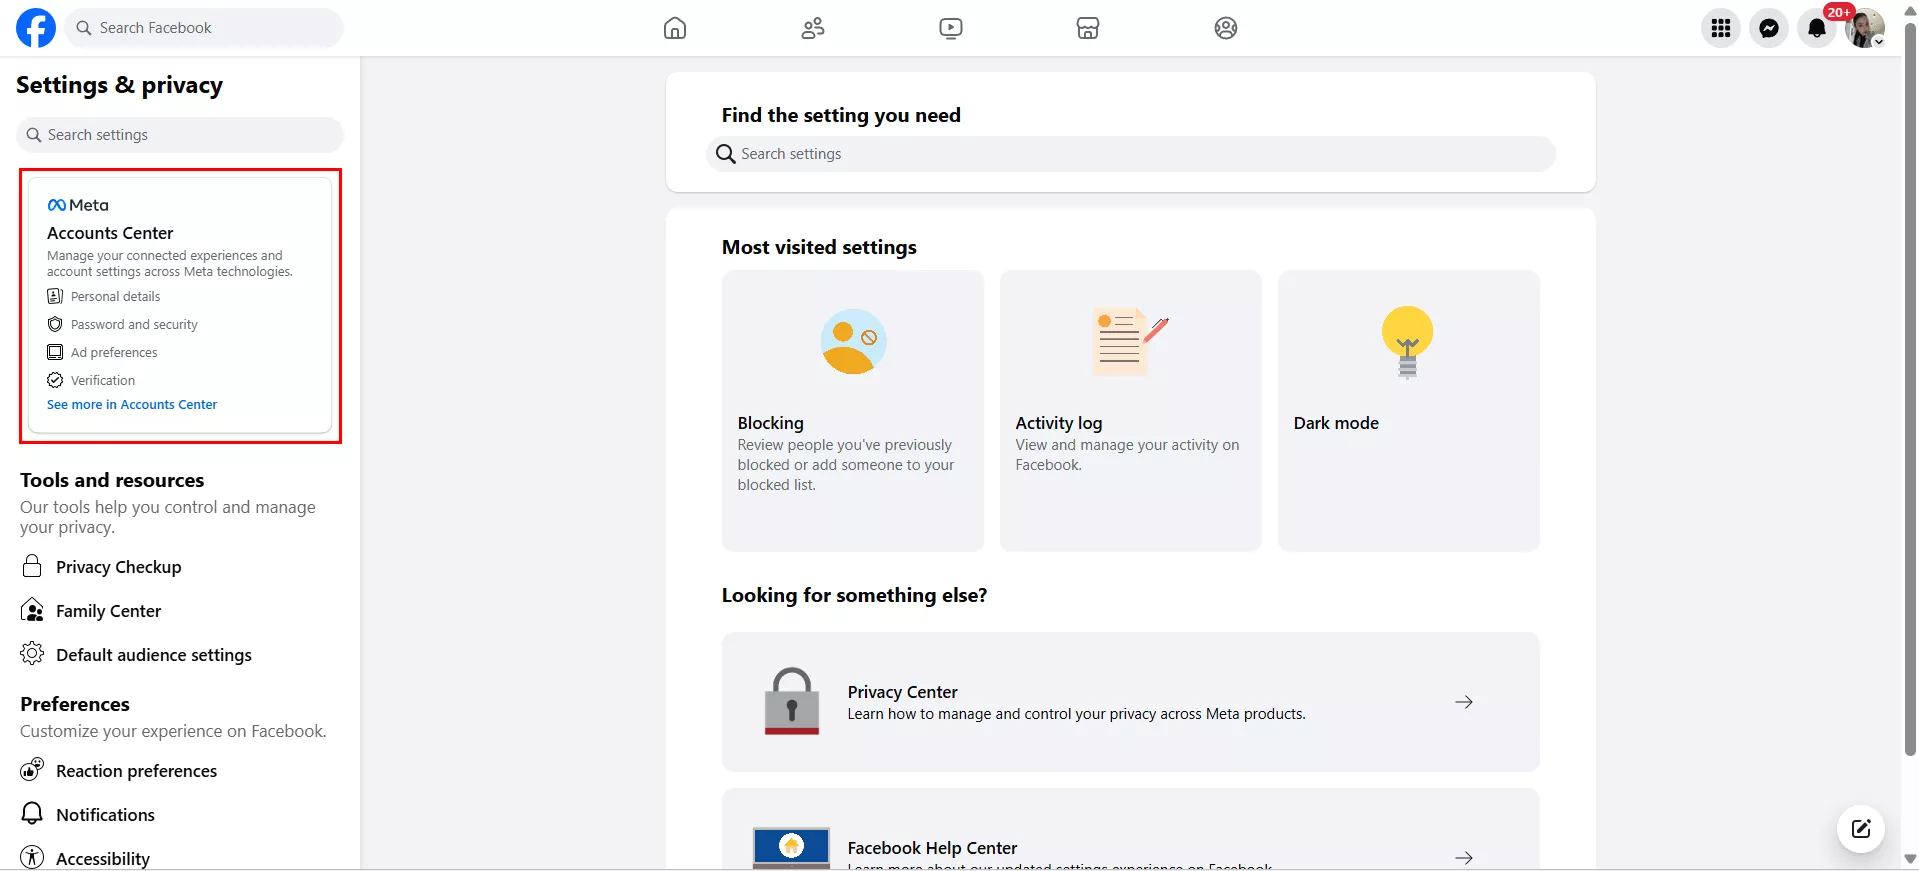Open the Home feed icon
Viewport: 1919px width, 871px height.
click(x=675, y=28)
